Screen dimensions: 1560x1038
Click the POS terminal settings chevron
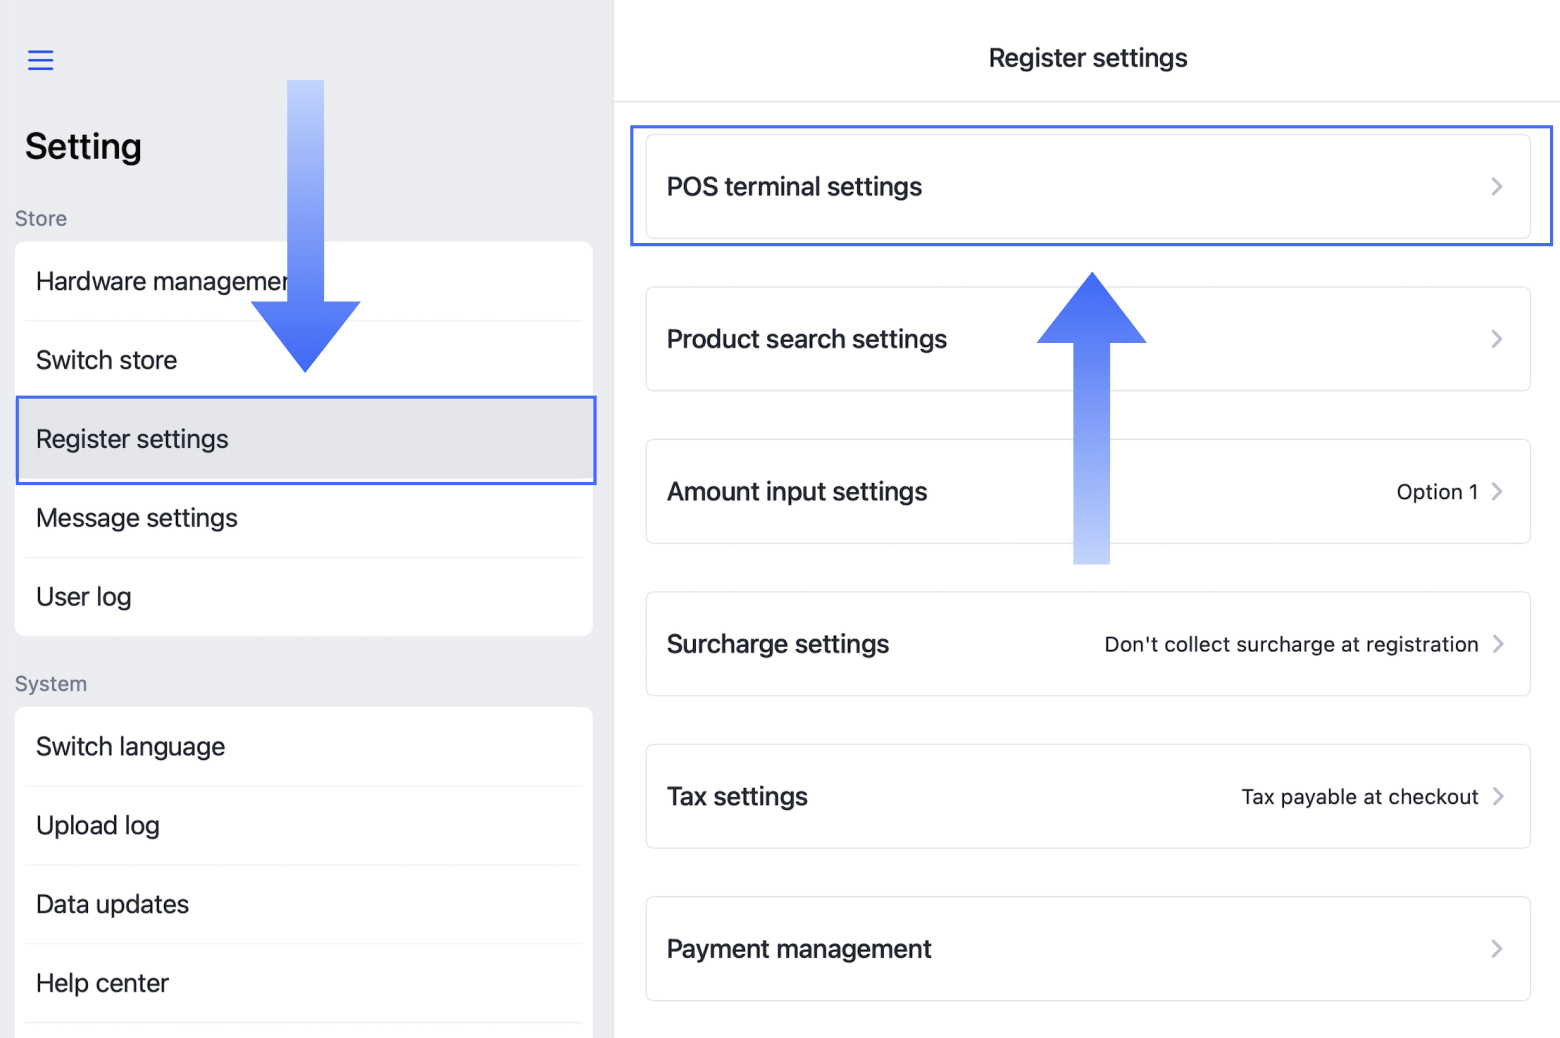(1496, 187)
